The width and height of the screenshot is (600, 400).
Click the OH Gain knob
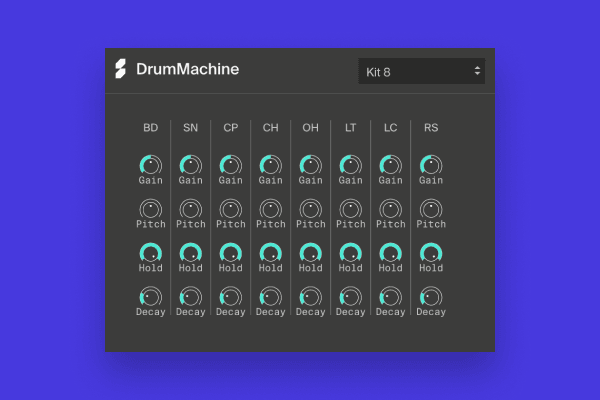(310, 165)
